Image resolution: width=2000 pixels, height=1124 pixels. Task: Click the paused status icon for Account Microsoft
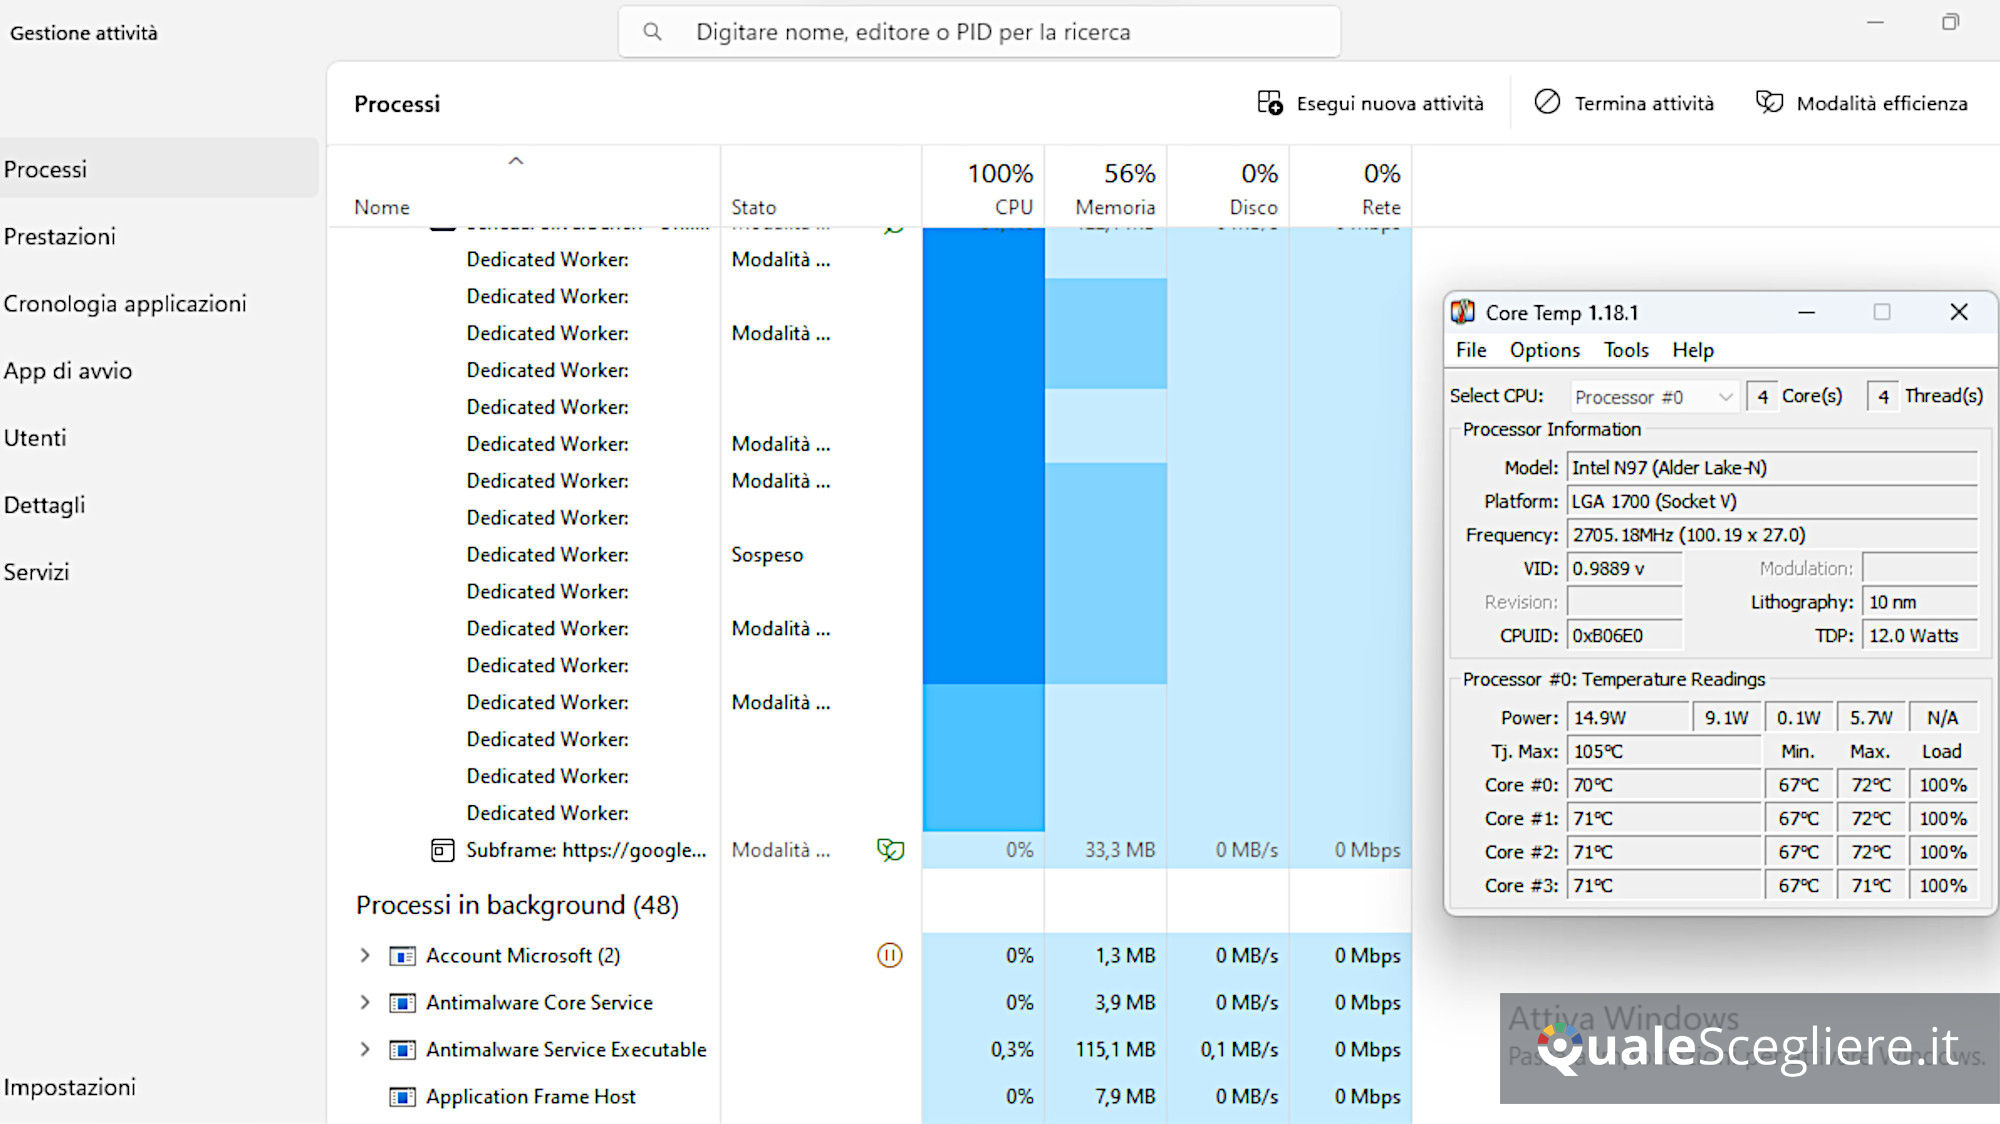(889, 955)
